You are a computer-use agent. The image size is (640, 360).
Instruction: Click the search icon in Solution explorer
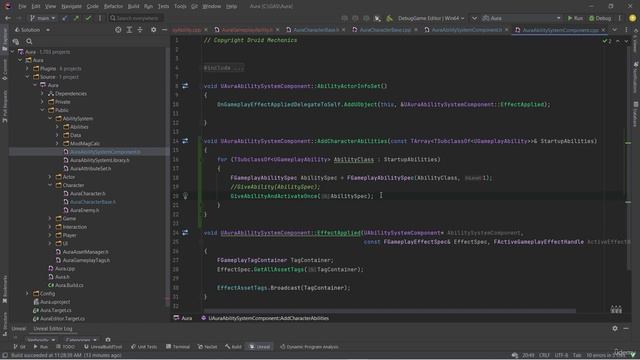pyautogui.click(x=29, y=41)
